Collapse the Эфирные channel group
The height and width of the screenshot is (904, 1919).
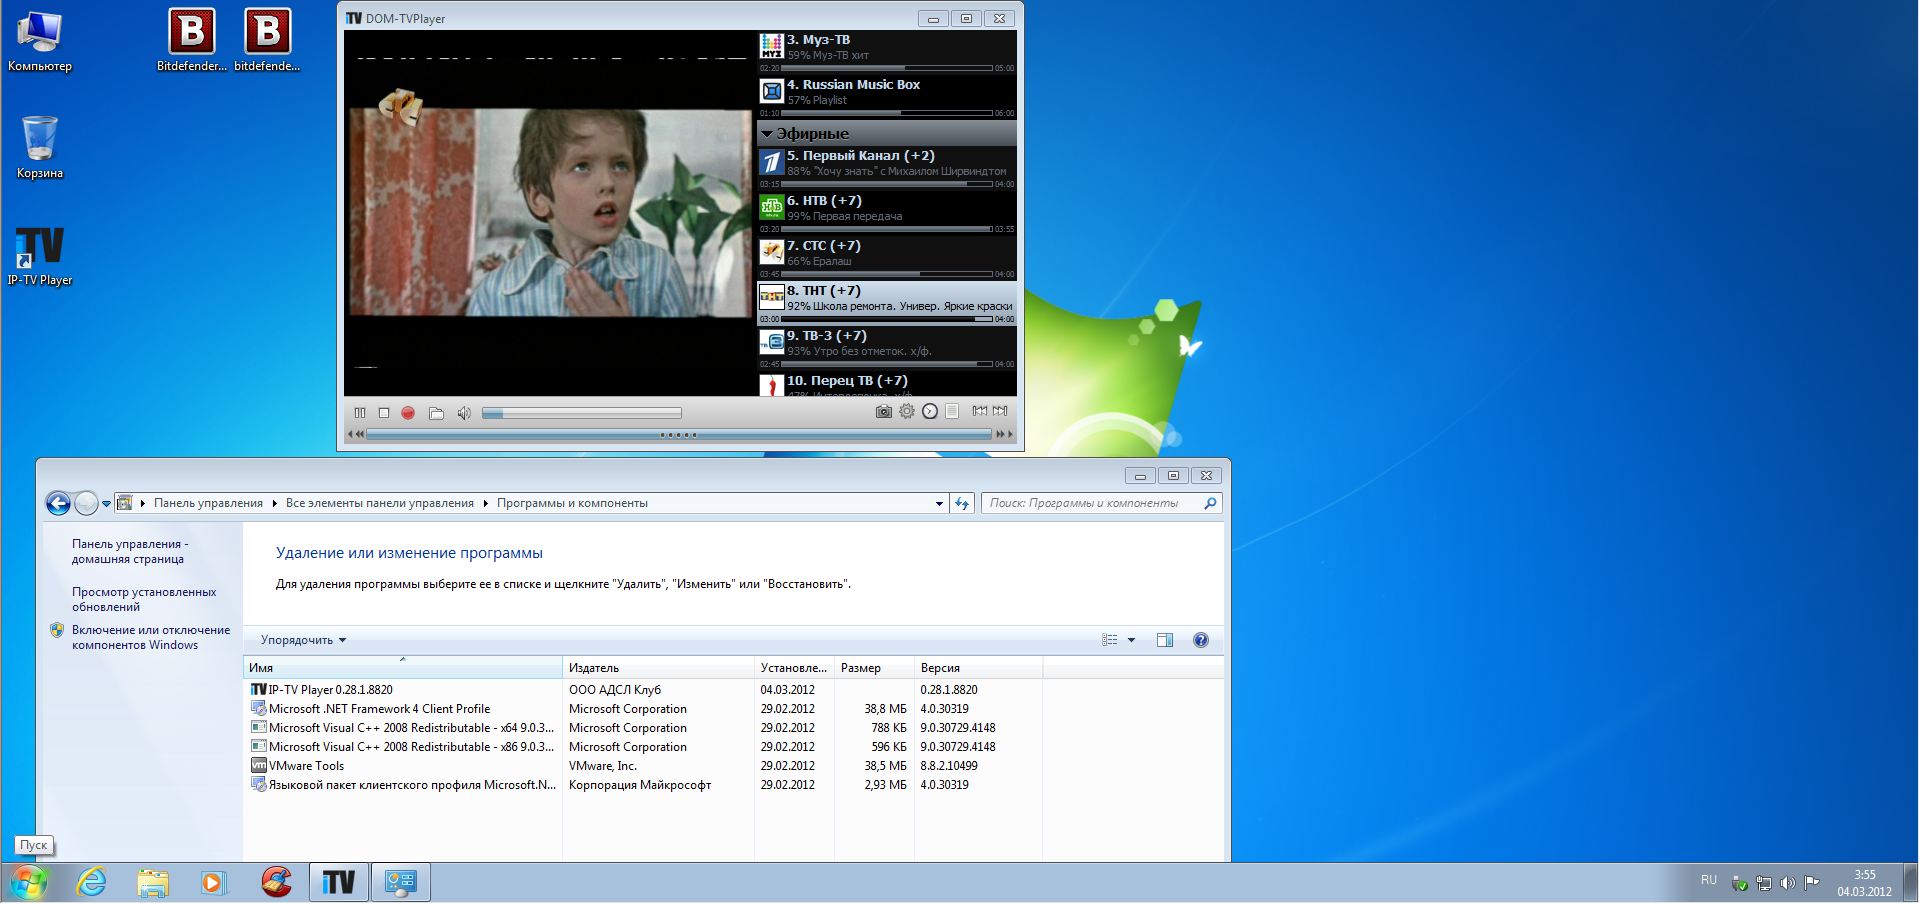767,134
